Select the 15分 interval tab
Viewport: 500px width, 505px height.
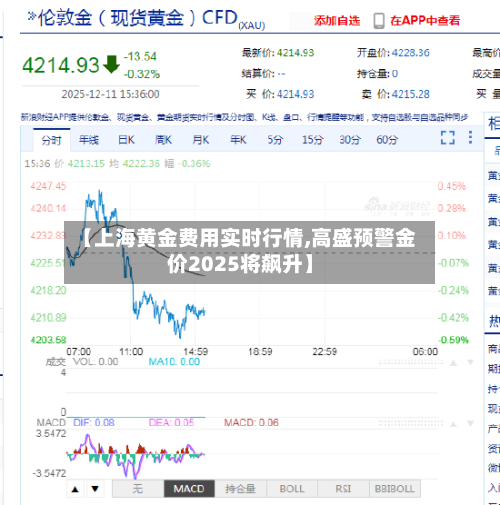pyautogui.click(x=312, y=140)
